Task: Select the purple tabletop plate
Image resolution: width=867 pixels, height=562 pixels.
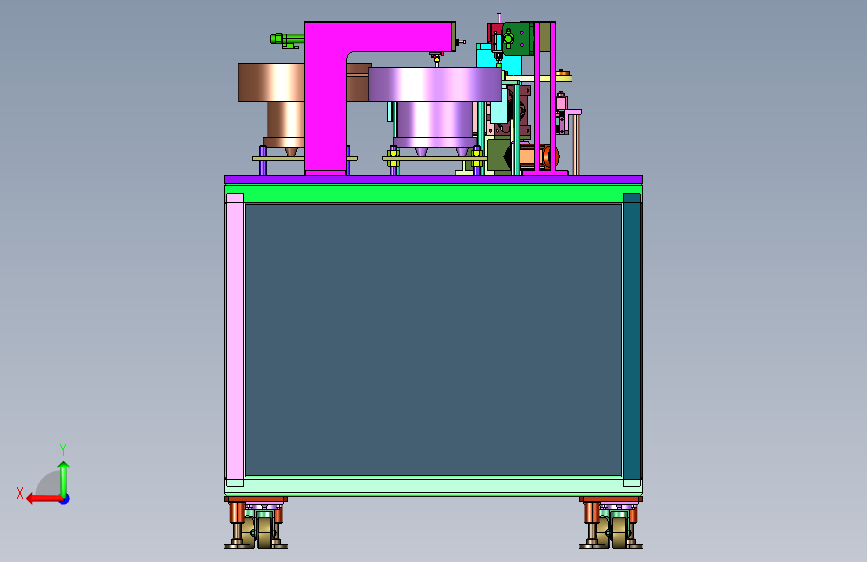Action: click(434, 180)
